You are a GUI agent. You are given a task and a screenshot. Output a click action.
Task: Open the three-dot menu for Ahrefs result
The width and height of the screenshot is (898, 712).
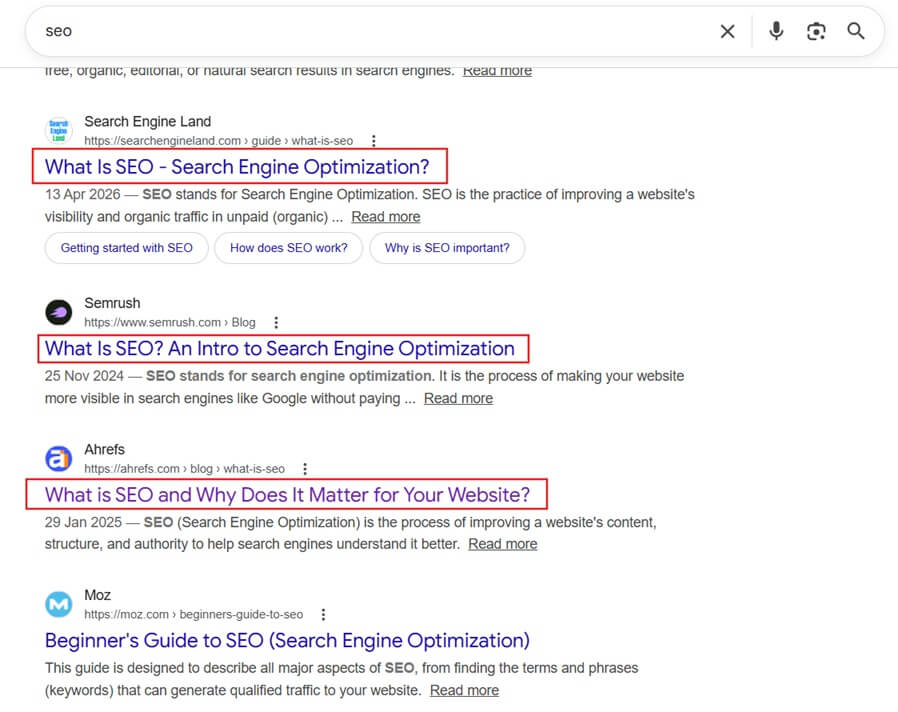(x=305, y=469)
